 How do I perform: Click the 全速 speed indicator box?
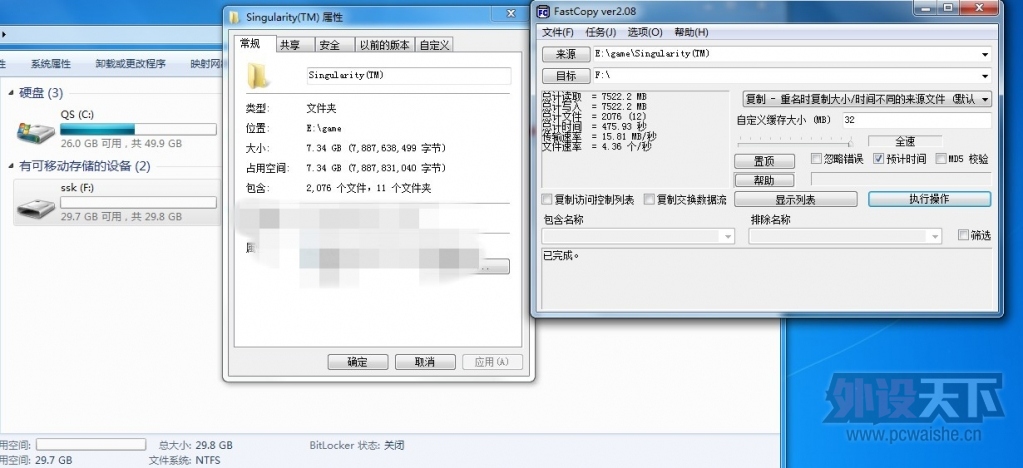(x=905, y=141)
